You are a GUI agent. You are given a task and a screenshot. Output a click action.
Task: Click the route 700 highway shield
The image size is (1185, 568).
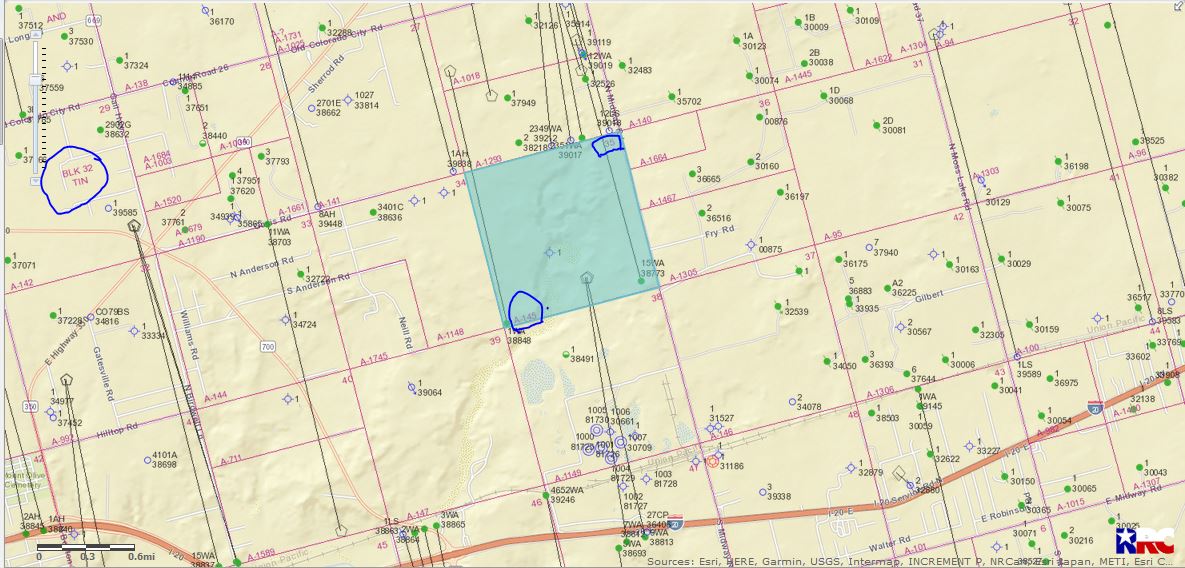pos(267,347)
